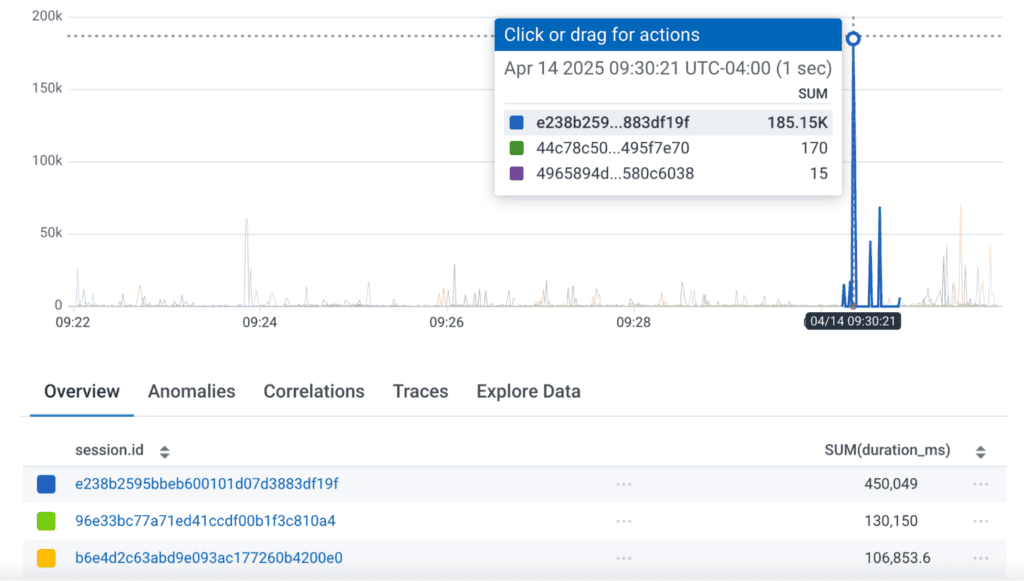This screenshot has height=581, width=1024.
Task: Open the Correlations tab
Action: pyautogui.click(x=314, y=392)
